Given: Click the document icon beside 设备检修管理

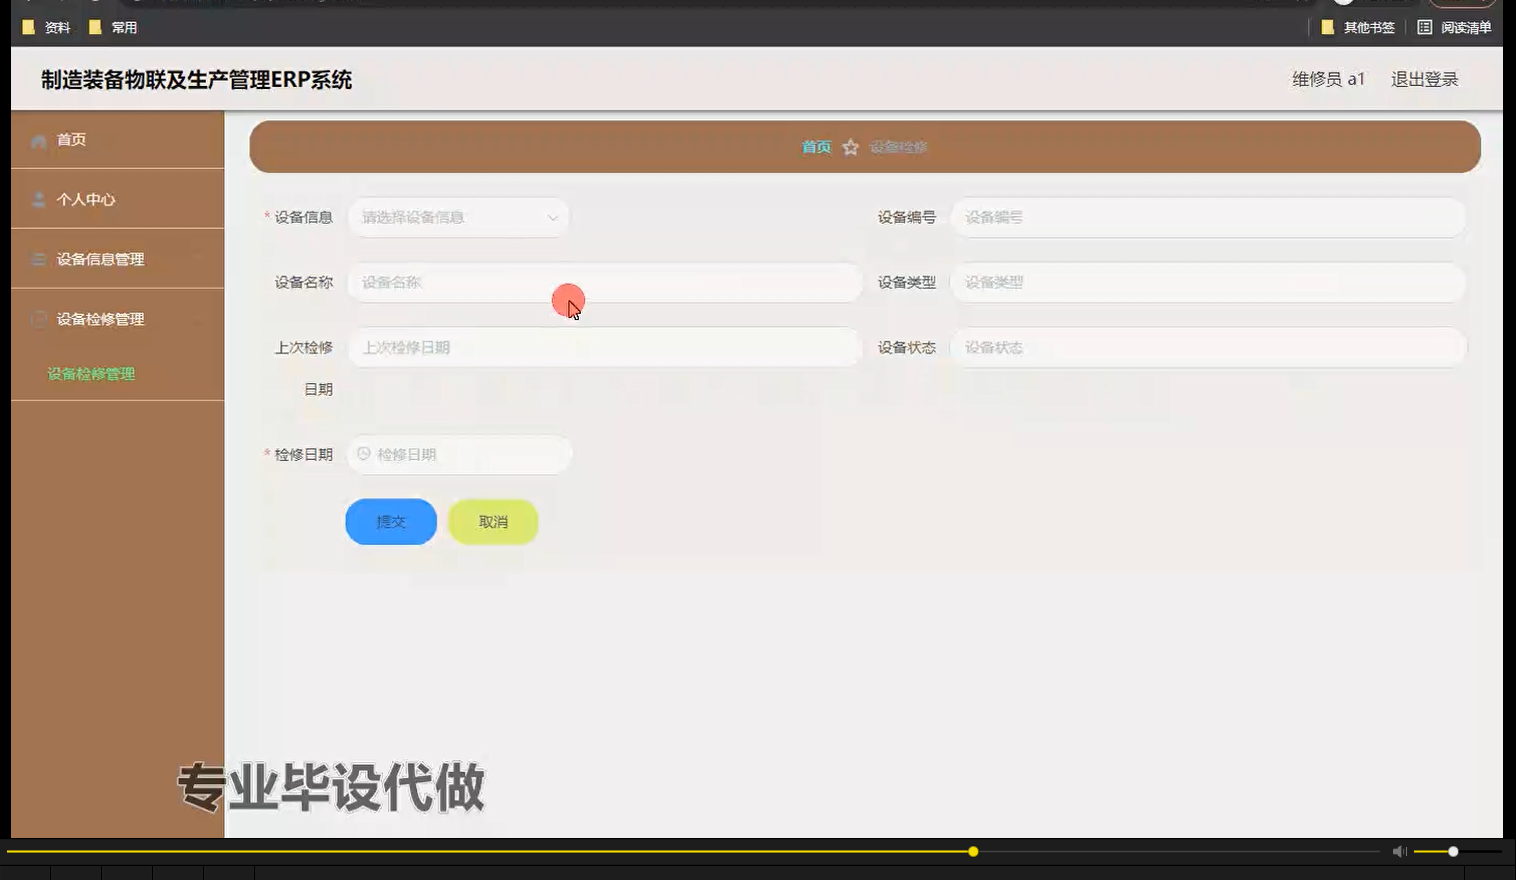Looking at the screenshot, I should point(38,319).
